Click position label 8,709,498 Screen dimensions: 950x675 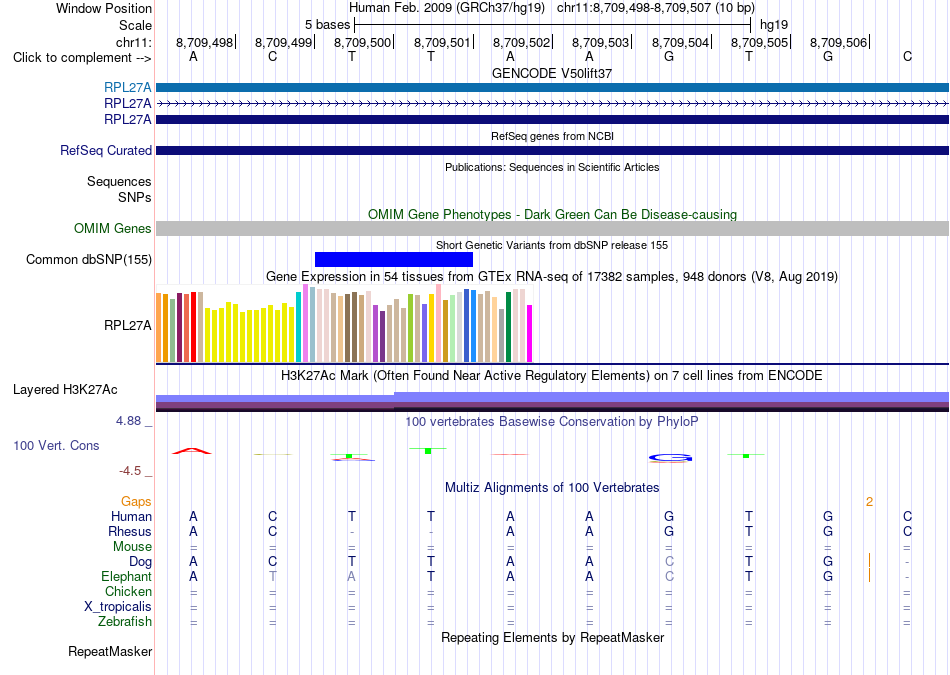click(204, 42)
